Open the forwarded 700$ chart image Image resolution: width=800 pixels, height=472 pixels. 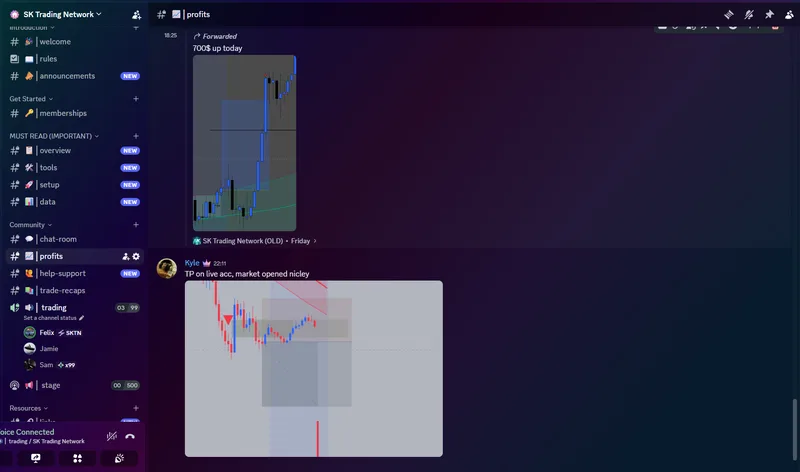[244, 143]
